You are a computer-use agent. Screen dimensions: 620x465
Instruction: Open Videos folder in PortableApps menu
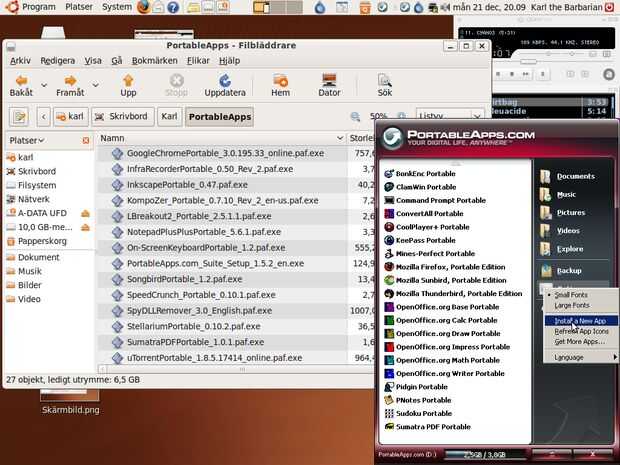click(560, 231)
